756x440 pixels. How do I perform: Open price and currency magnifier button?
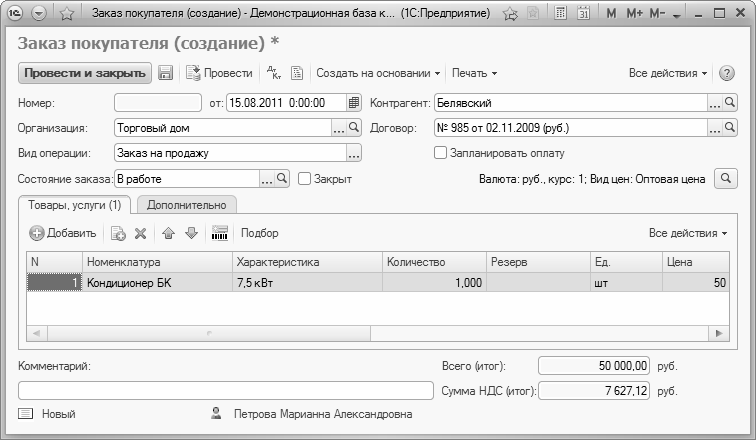pyautogui.click(x=725, y=179)
